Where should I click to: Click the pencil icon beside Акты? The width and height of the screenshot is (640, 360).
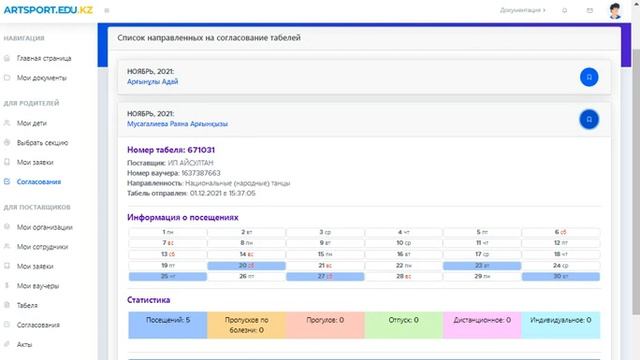(7, 344)
